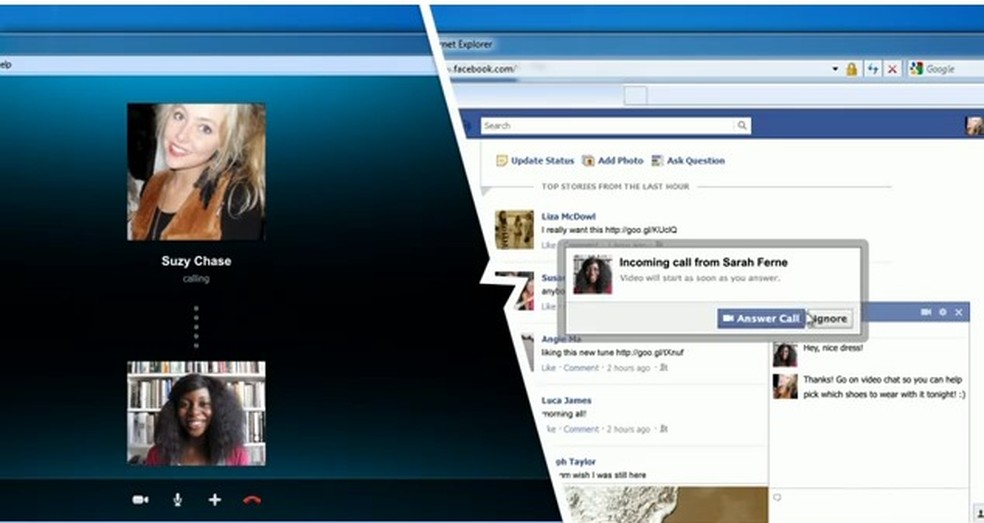Click the padlock security icon in browser
The image size is (984, 523).
tap(852, 69)
